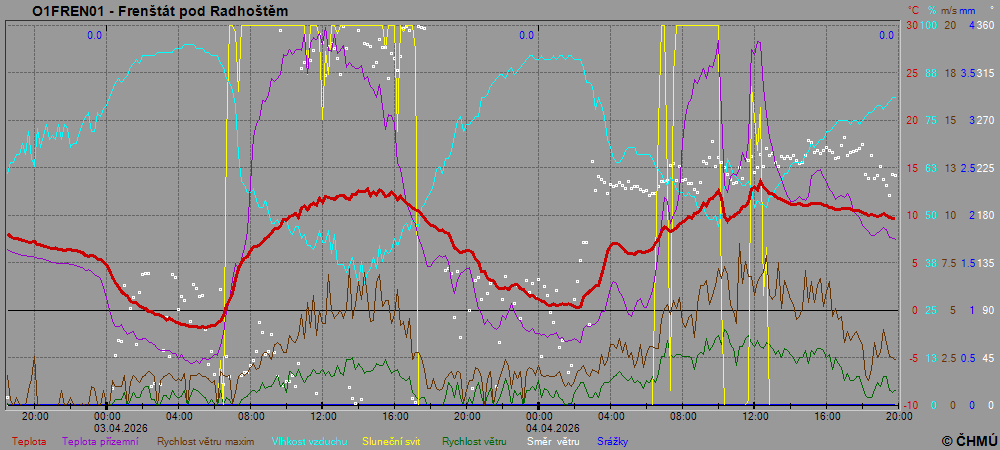
Task: Select the green Rychlost větru legend entry
Action: [474, 441]
